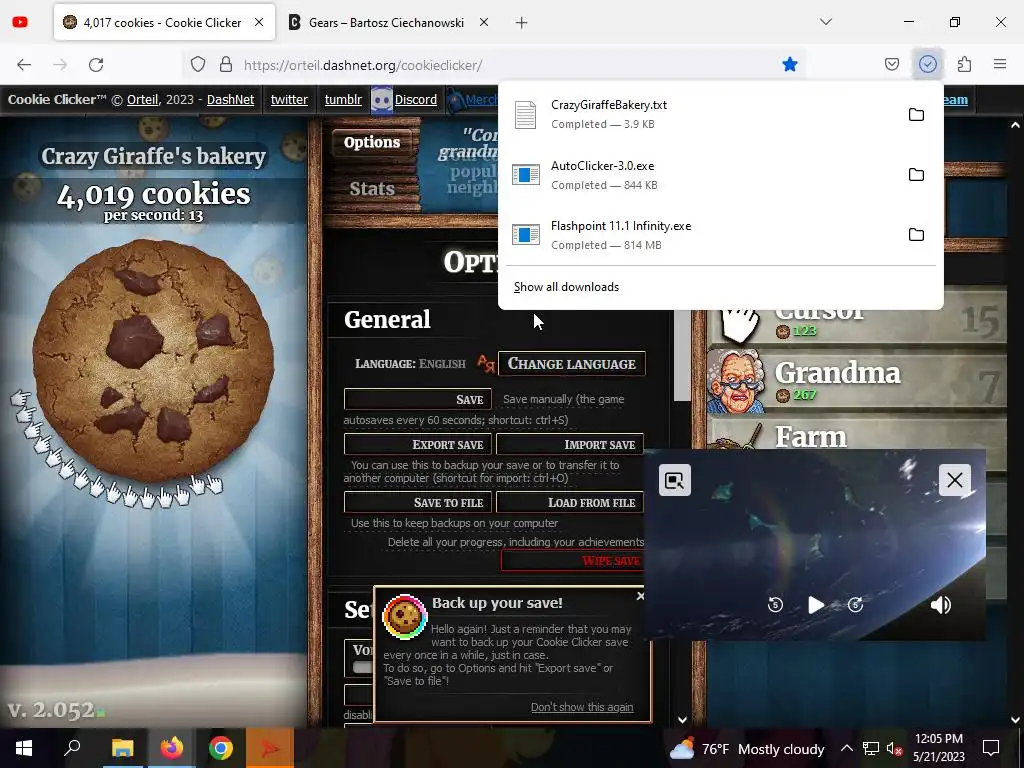The image size is (1024, 768).
Task: Close the Back up your save notification
Action: click(641, 596)
